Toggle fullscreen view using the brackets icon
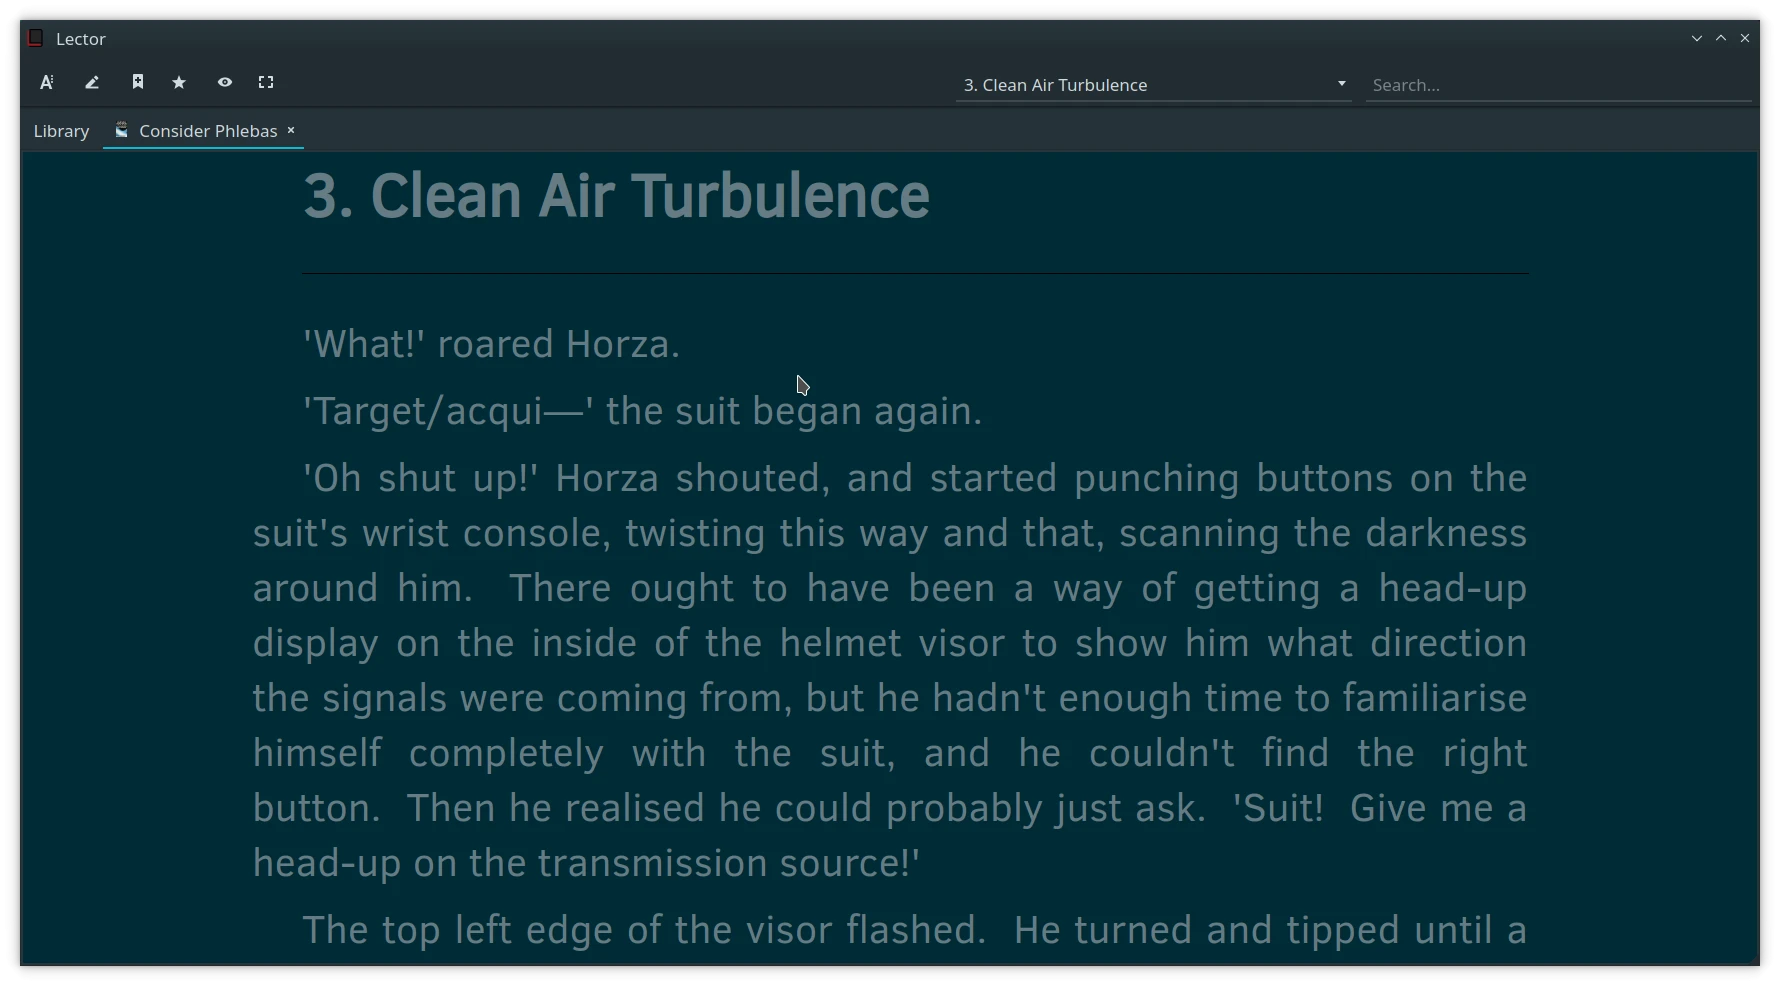Image resolution: width=1780 pixels, height=986 pixels. tap(266, 83)
